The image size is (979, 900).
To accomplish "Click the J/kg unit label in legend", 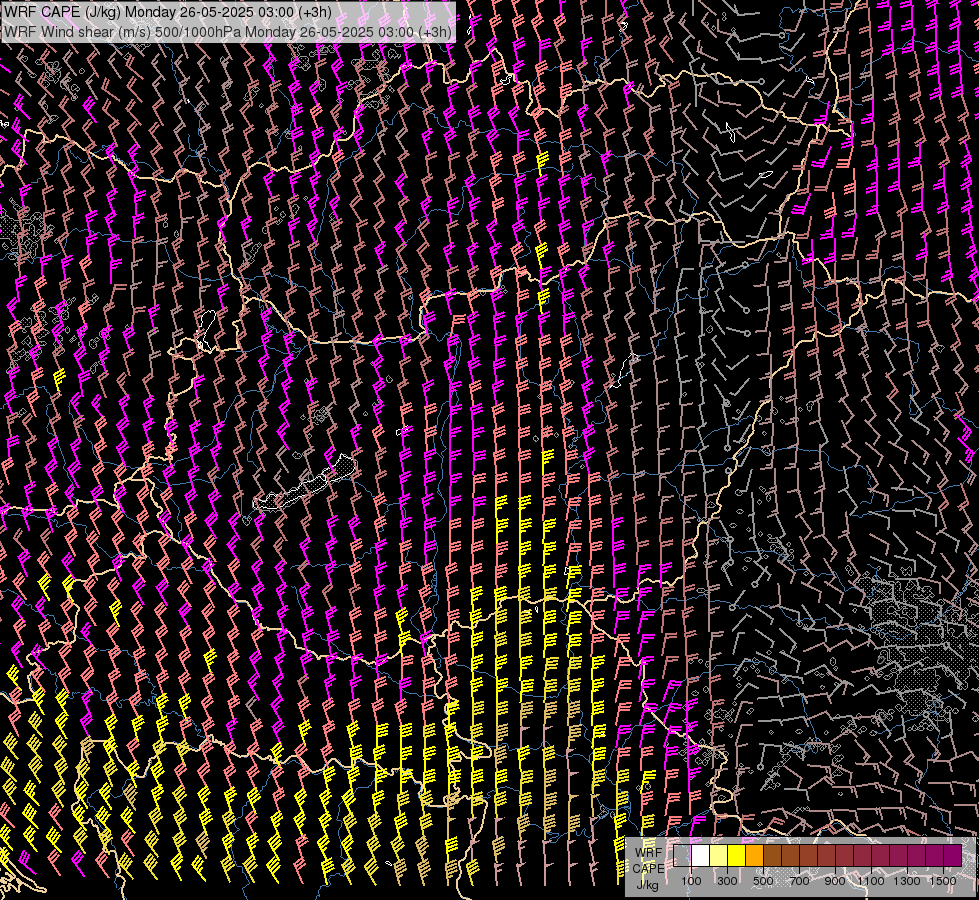I will tap(647, 886).
